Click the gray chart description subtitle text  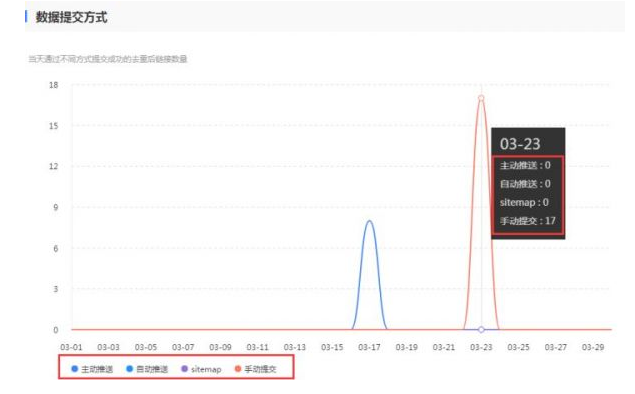pos(108,59)
